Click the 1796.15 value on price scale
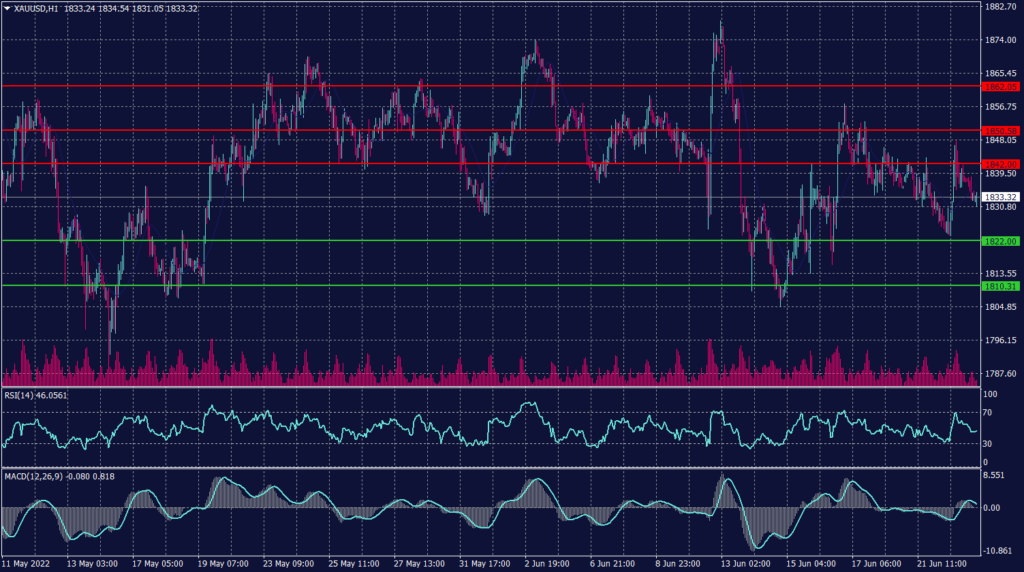Screen dimensions: 1024x572 [1002, 340]
